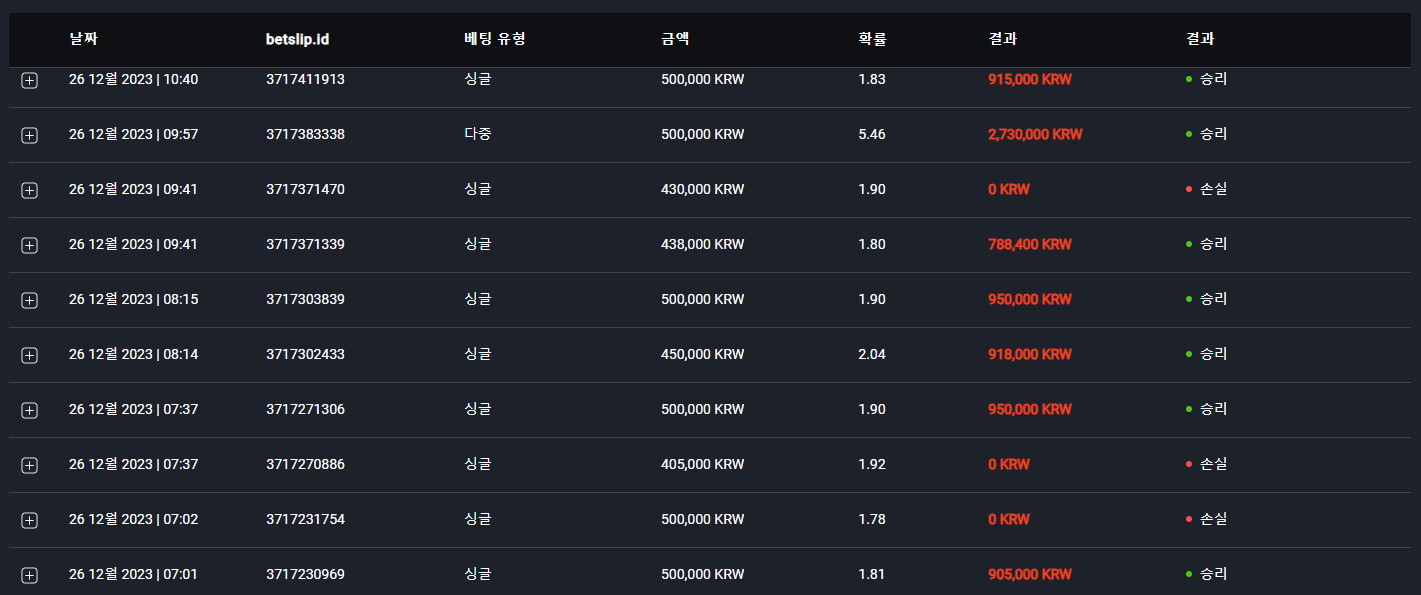
Task: Sort by the 날짜 column header
Action: pyautogui.click(x=84, y=40)
